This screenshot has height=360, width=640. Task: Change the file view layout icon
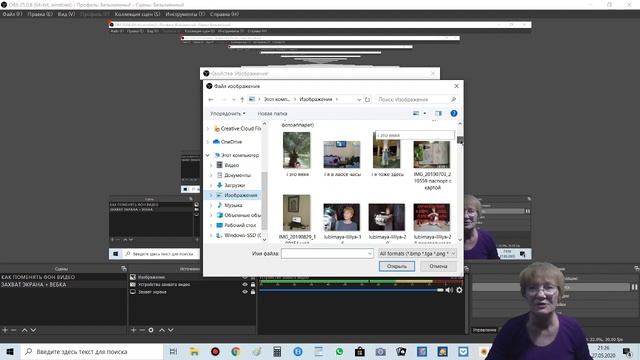point(416,113)
